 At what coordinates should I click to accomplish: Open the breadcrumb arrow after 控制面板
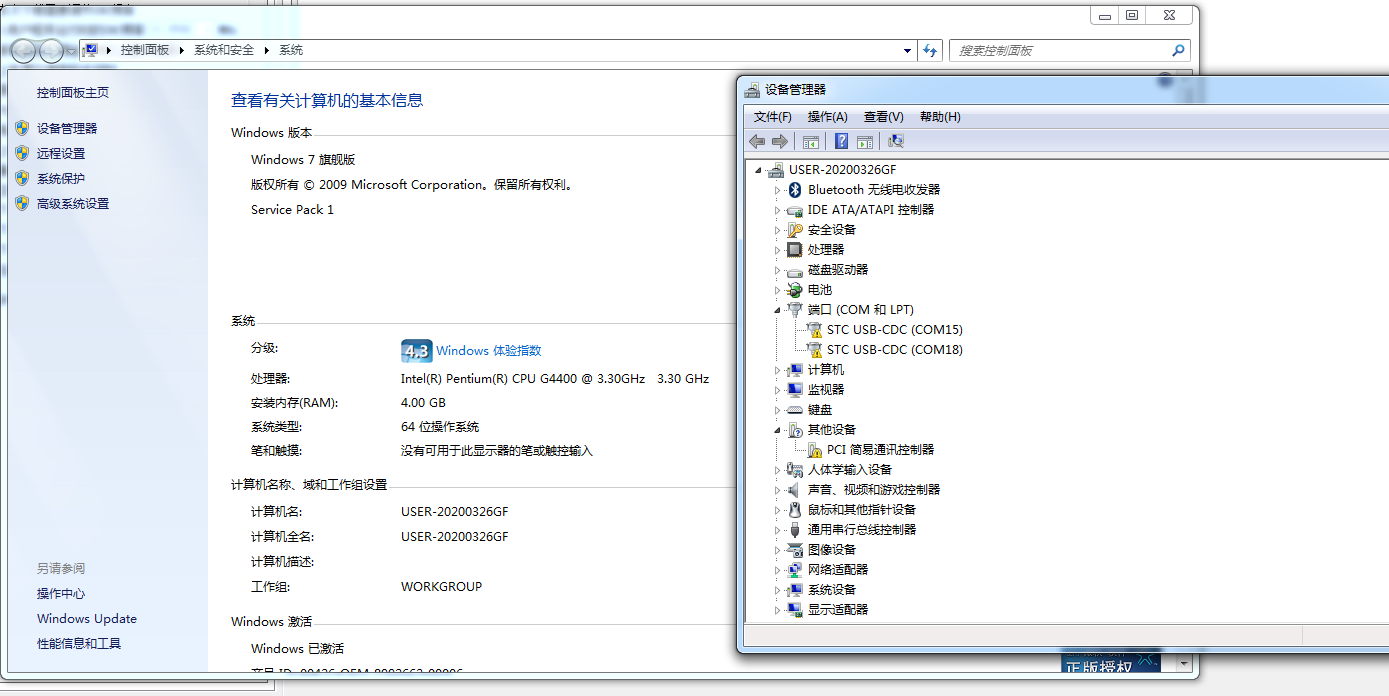click(x=182, y=50)
